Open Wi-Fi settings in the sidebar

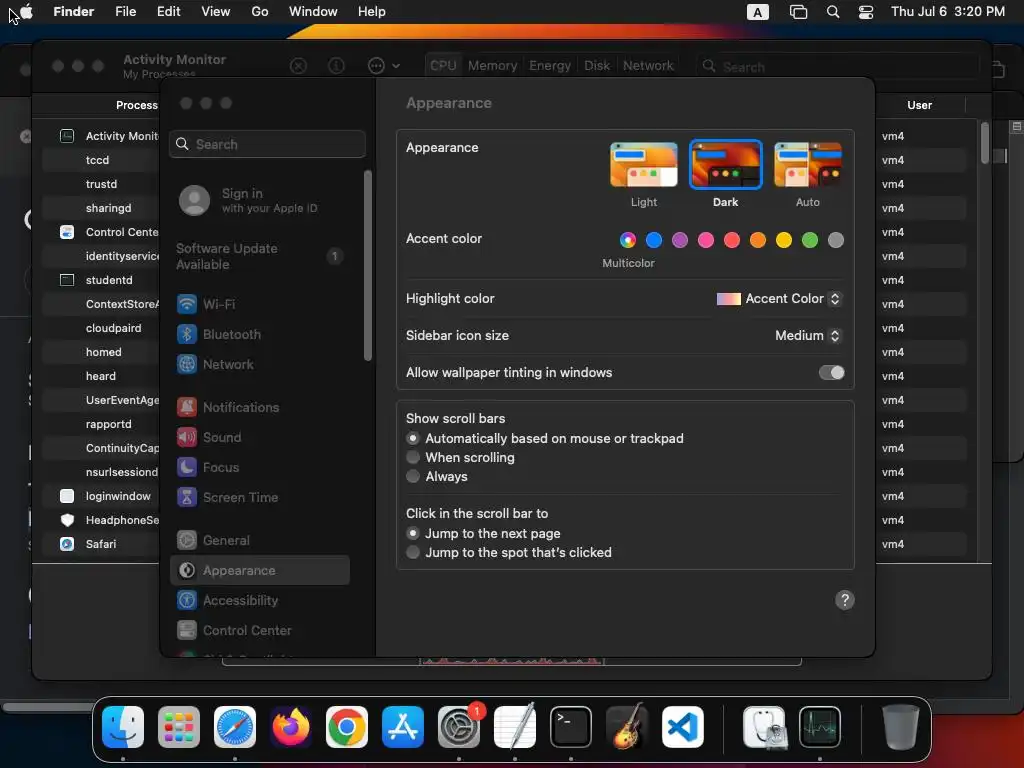pos(261,304)
